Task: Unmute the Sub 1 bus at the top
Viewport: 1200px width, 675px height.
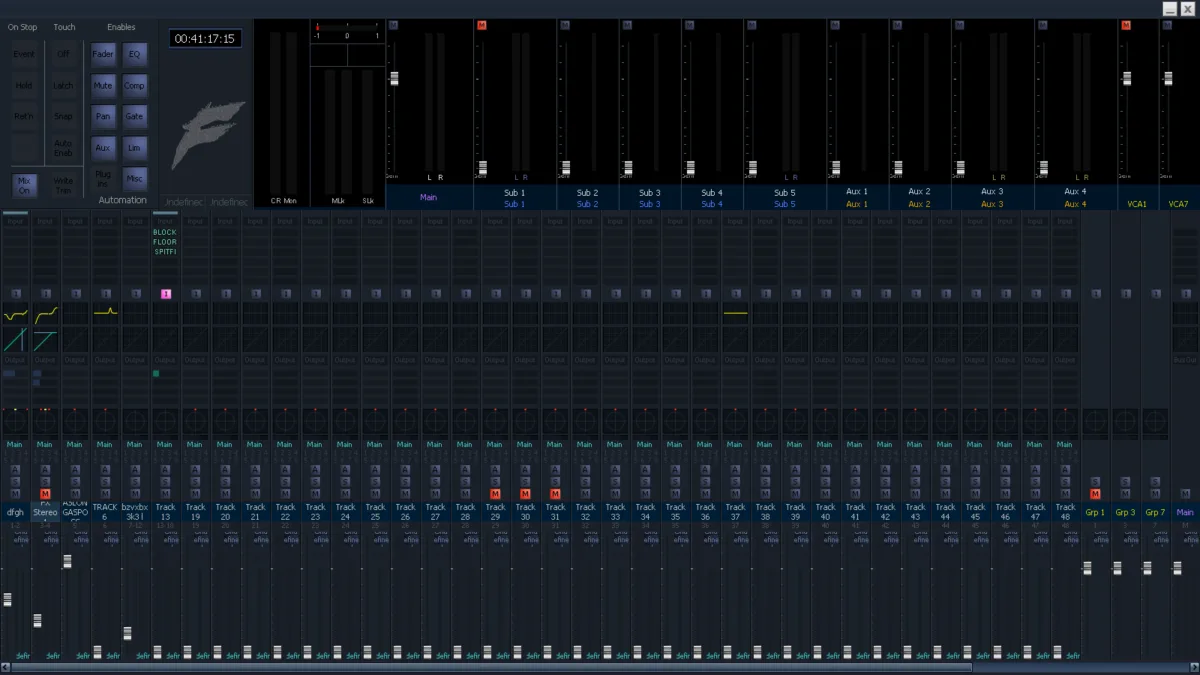Action: click(x=481, y=25)
